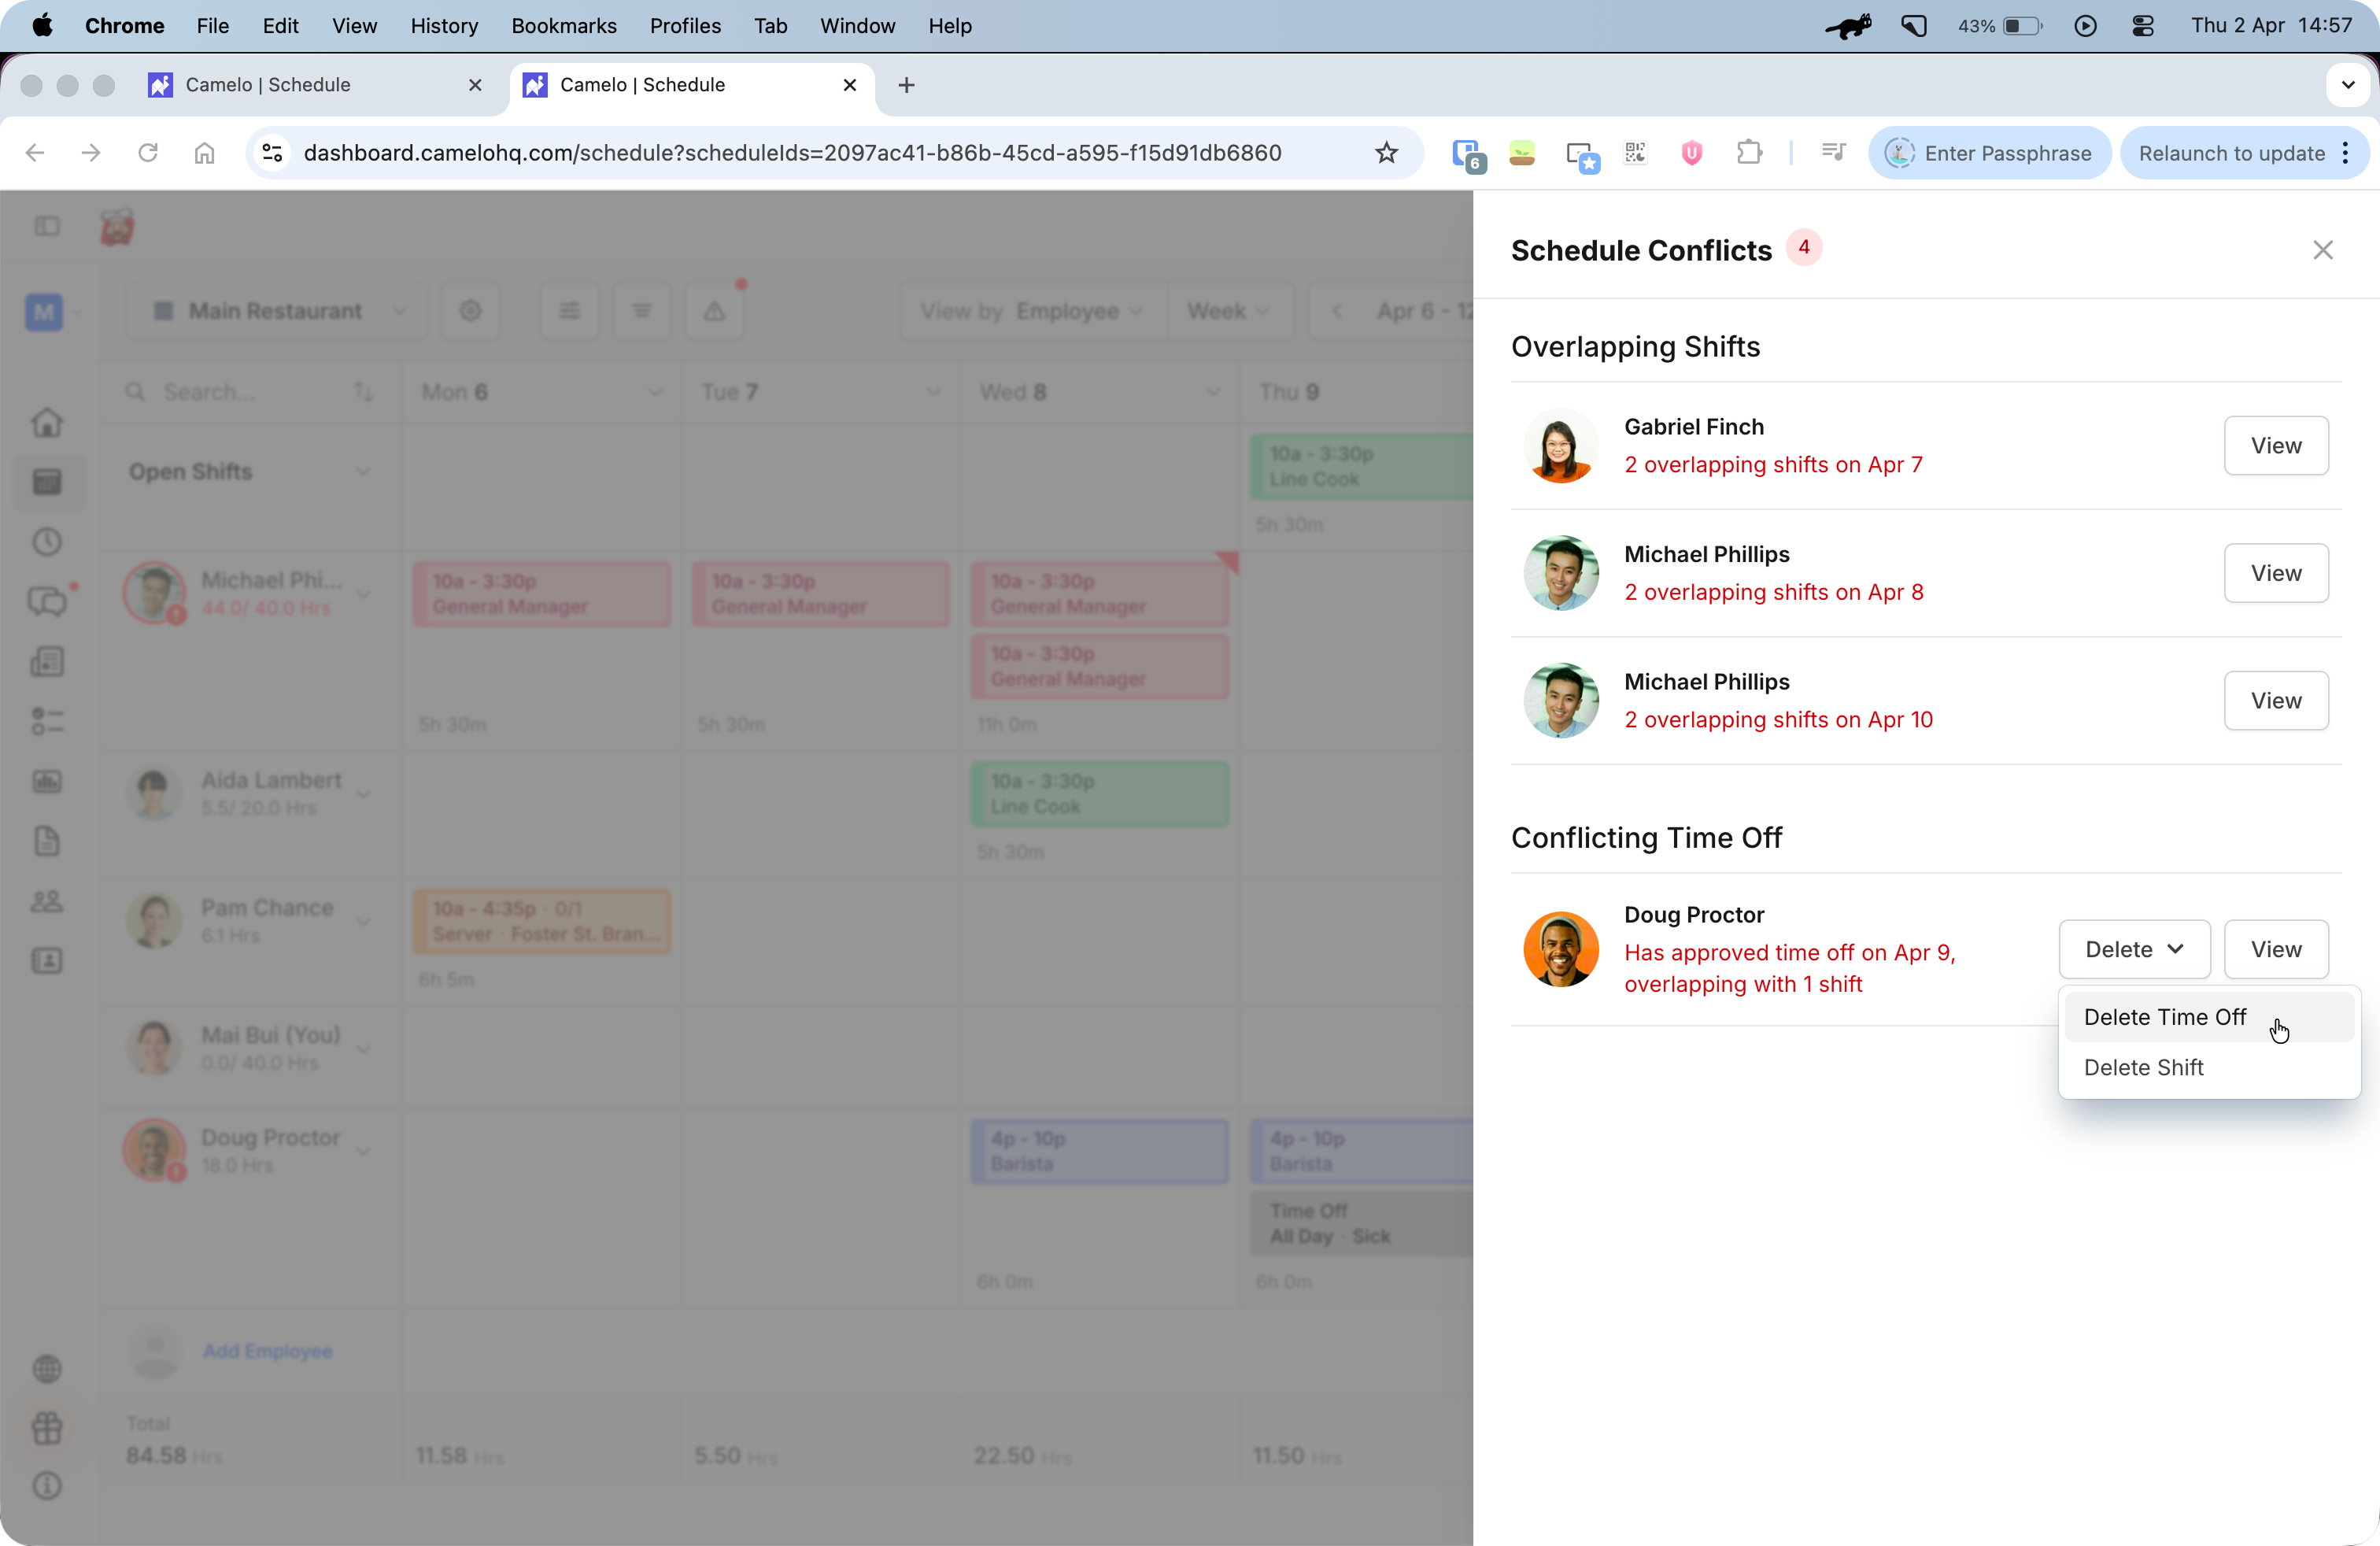The width and height of the screenshot is (2380, 1546).
Task: Click the red shield extension icon
Action: point(1692,153)
